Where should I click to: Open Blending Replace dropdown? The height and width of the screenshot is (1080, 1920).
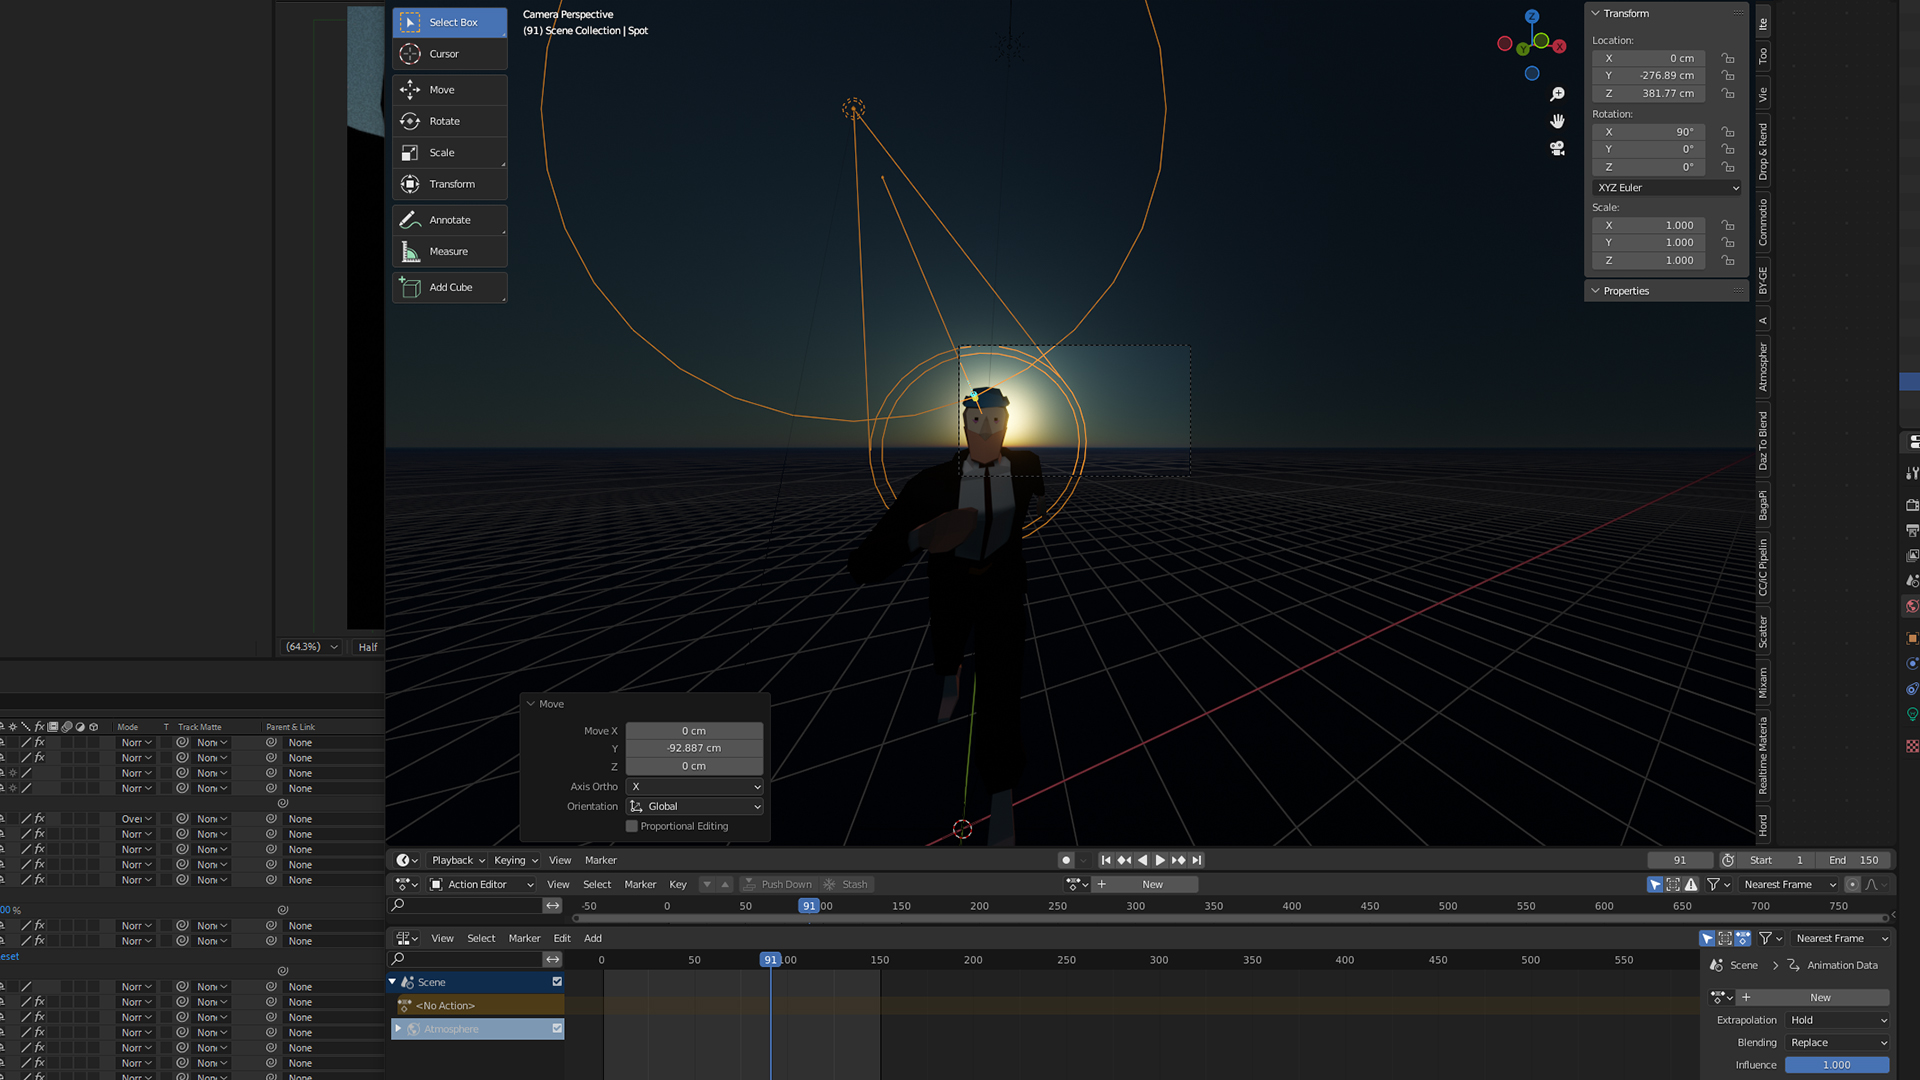(x=1837, y=1042)
